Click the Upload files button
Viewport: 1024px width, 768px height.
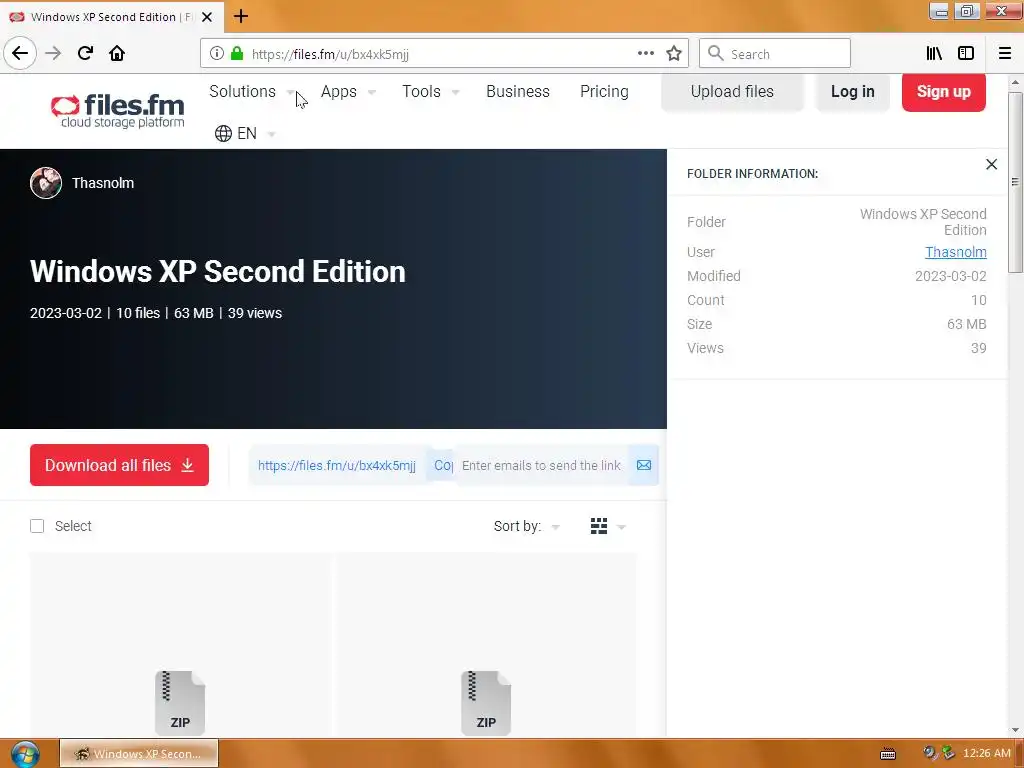(732, 91)
